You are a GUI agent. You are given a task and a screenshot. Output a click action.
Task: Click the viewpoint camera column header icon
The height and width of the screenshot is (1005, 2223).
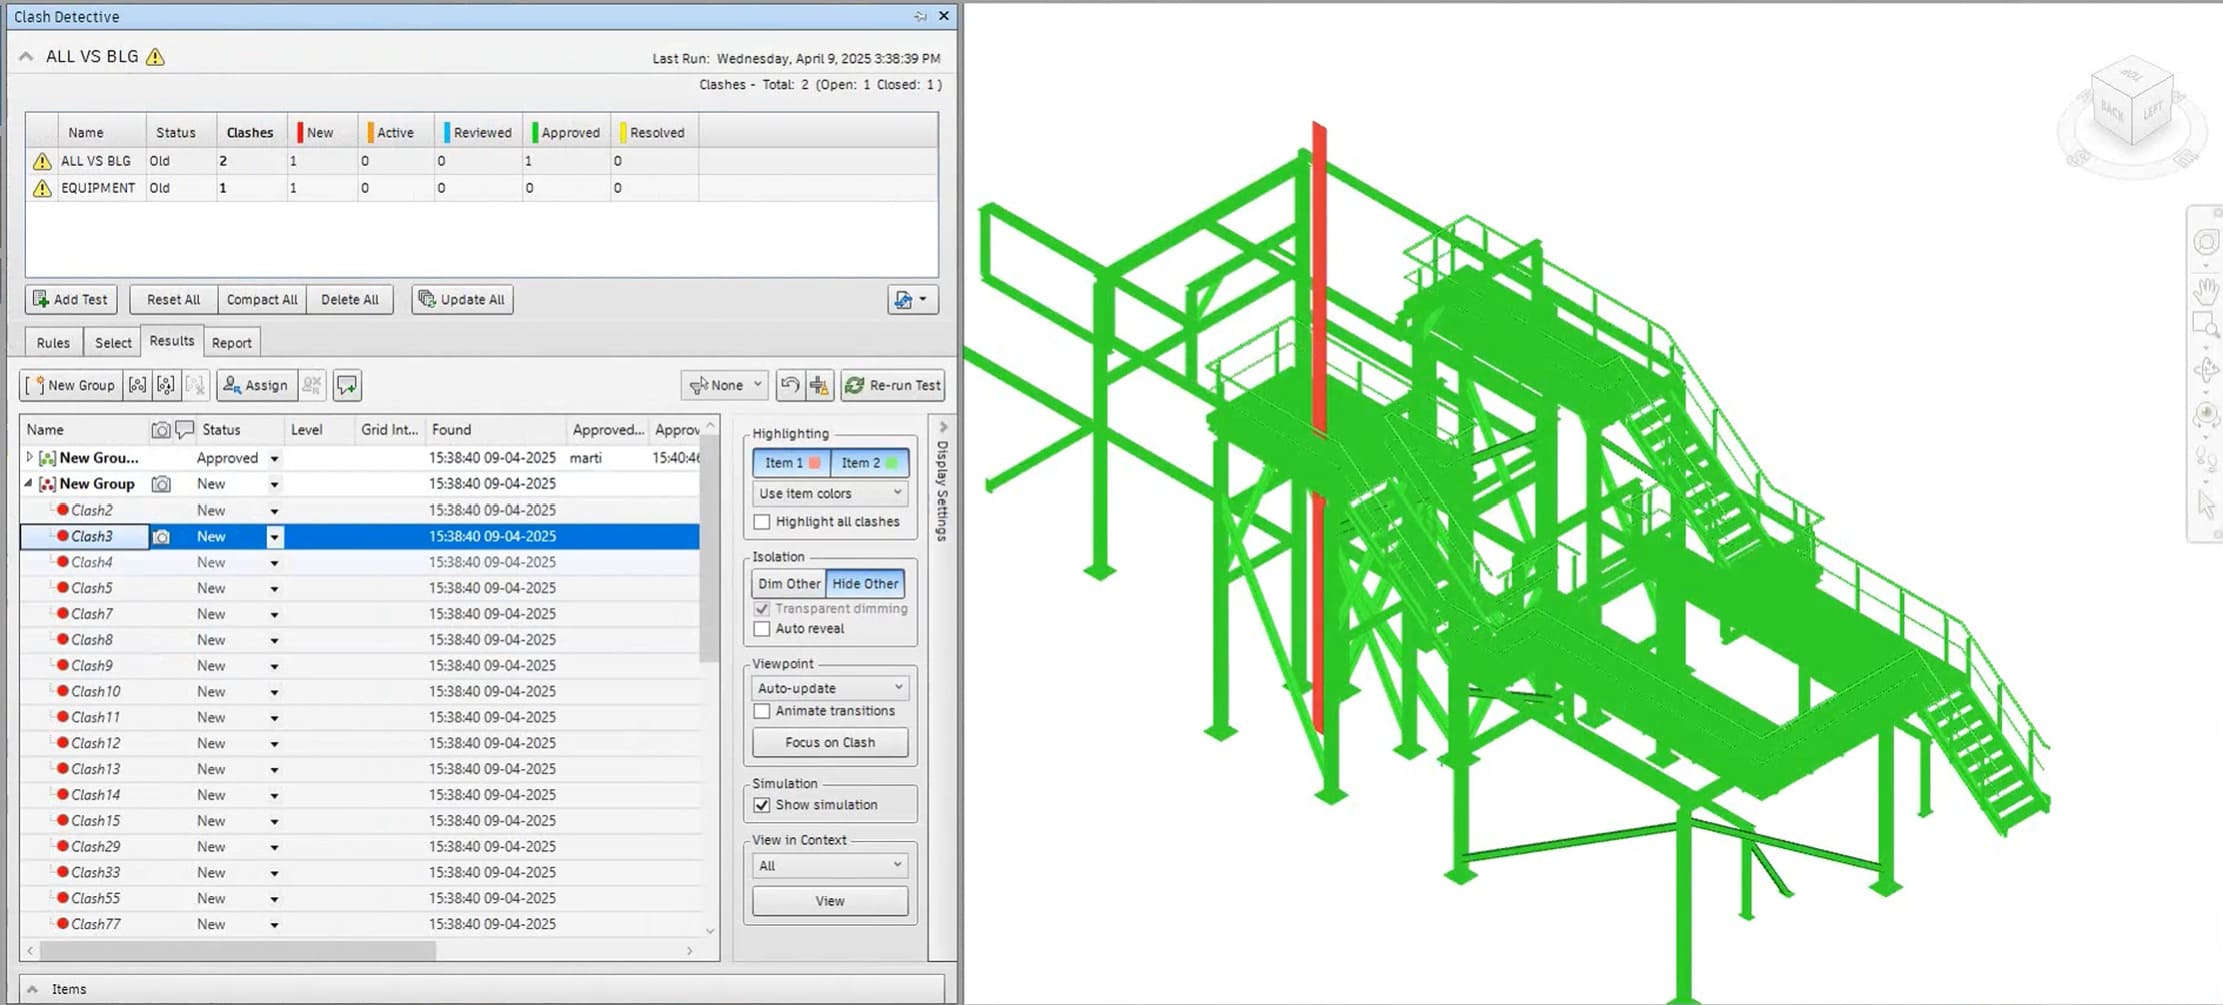tap(160, 430)
